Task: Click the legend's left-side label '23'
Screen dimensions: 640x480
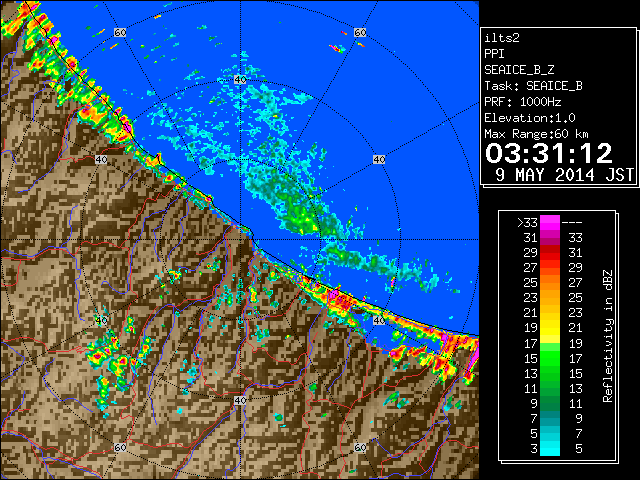Action: pos(531,298)
